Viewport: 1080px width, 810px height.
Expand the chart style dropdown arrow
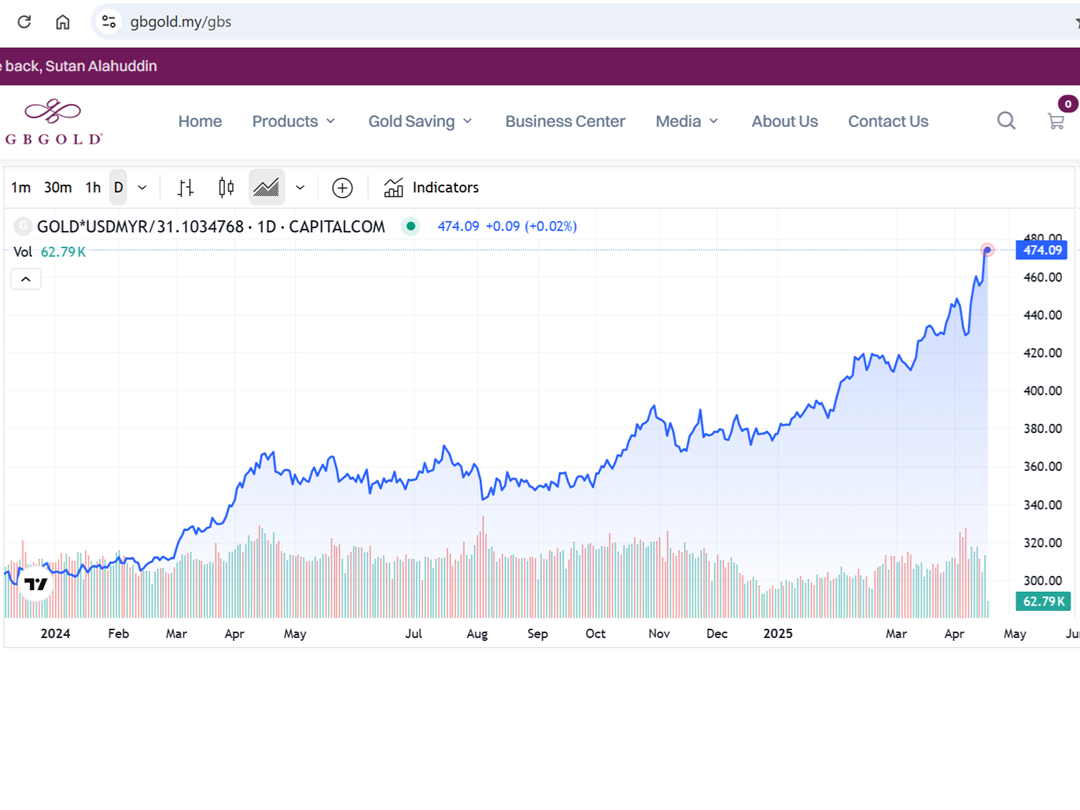pos(300,188)
